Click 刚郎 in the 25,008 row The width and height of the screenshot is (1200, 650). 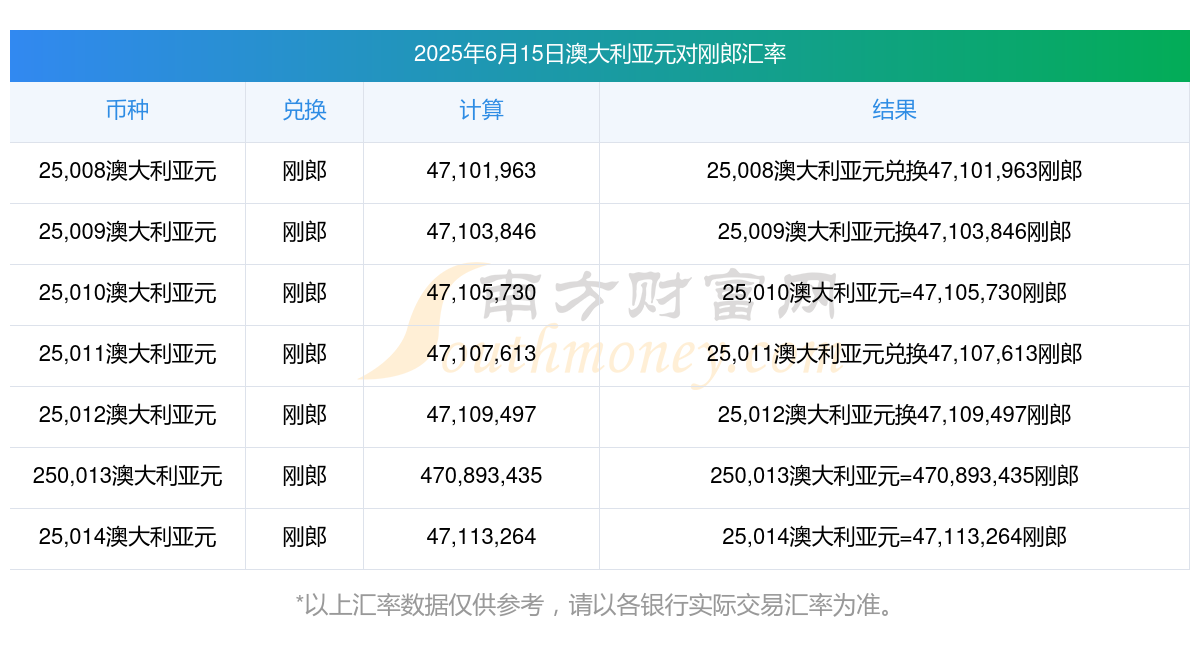click(304, 171)
